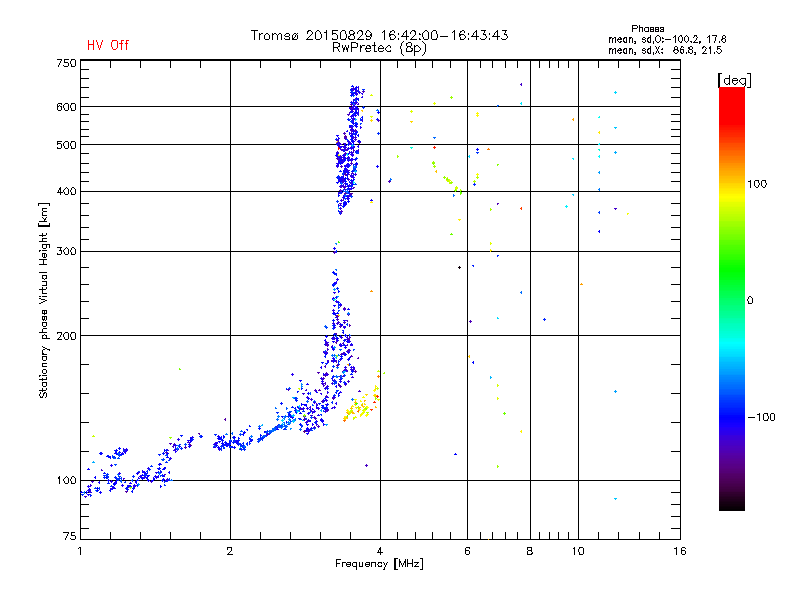This screenshot has height=600, width=800.
Task: Click the colorbar tick label '-100'
Action: [x=761, y=417]
